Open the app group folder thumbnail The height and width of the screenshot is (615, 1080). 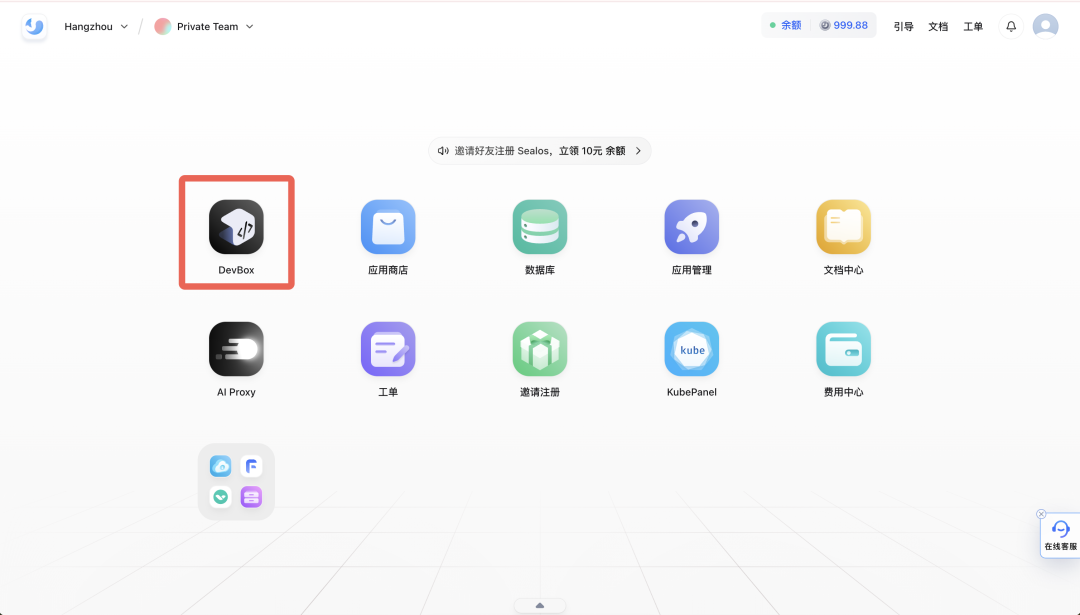236,481
